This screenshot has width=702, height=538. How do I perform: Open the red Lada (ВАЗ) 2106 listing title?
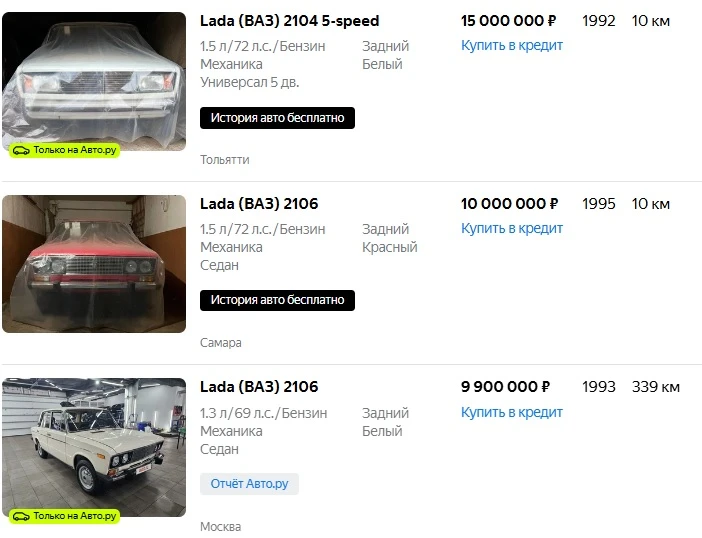click(259, 204)
